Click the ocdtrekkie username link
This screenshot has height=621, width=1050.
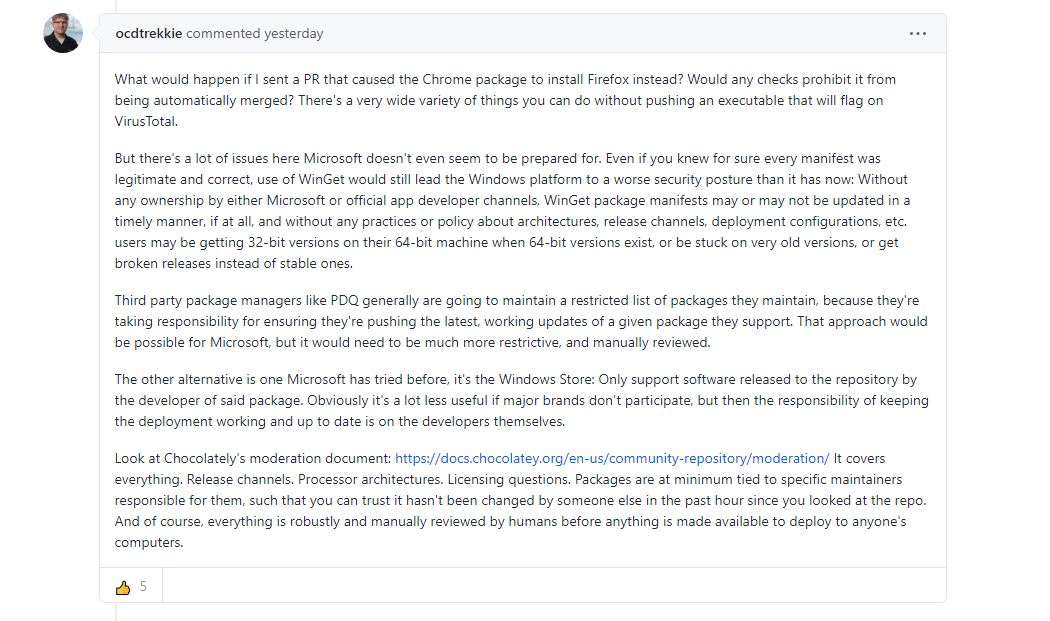pyautogui.click(x=149, y=33)
